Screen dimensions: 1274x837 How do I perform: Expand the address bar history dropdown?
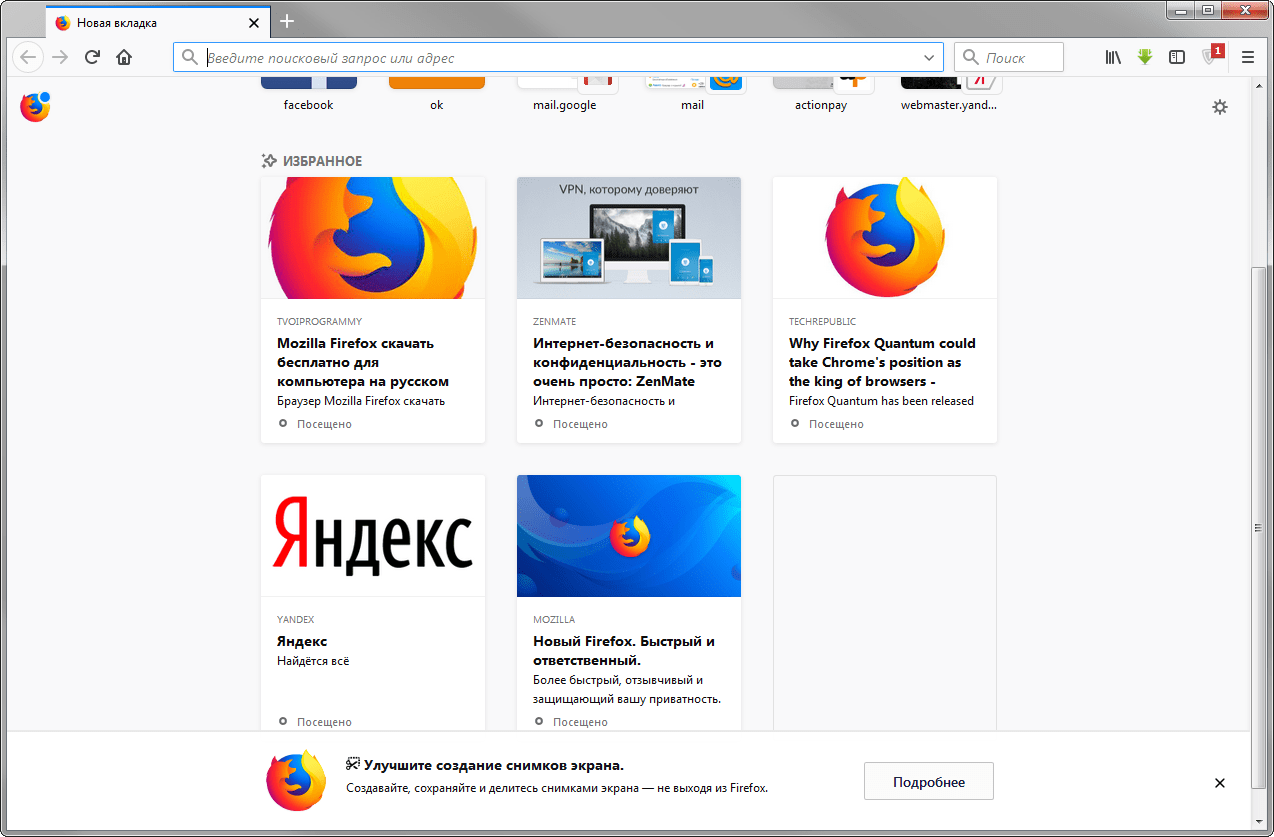pos(929,58)
